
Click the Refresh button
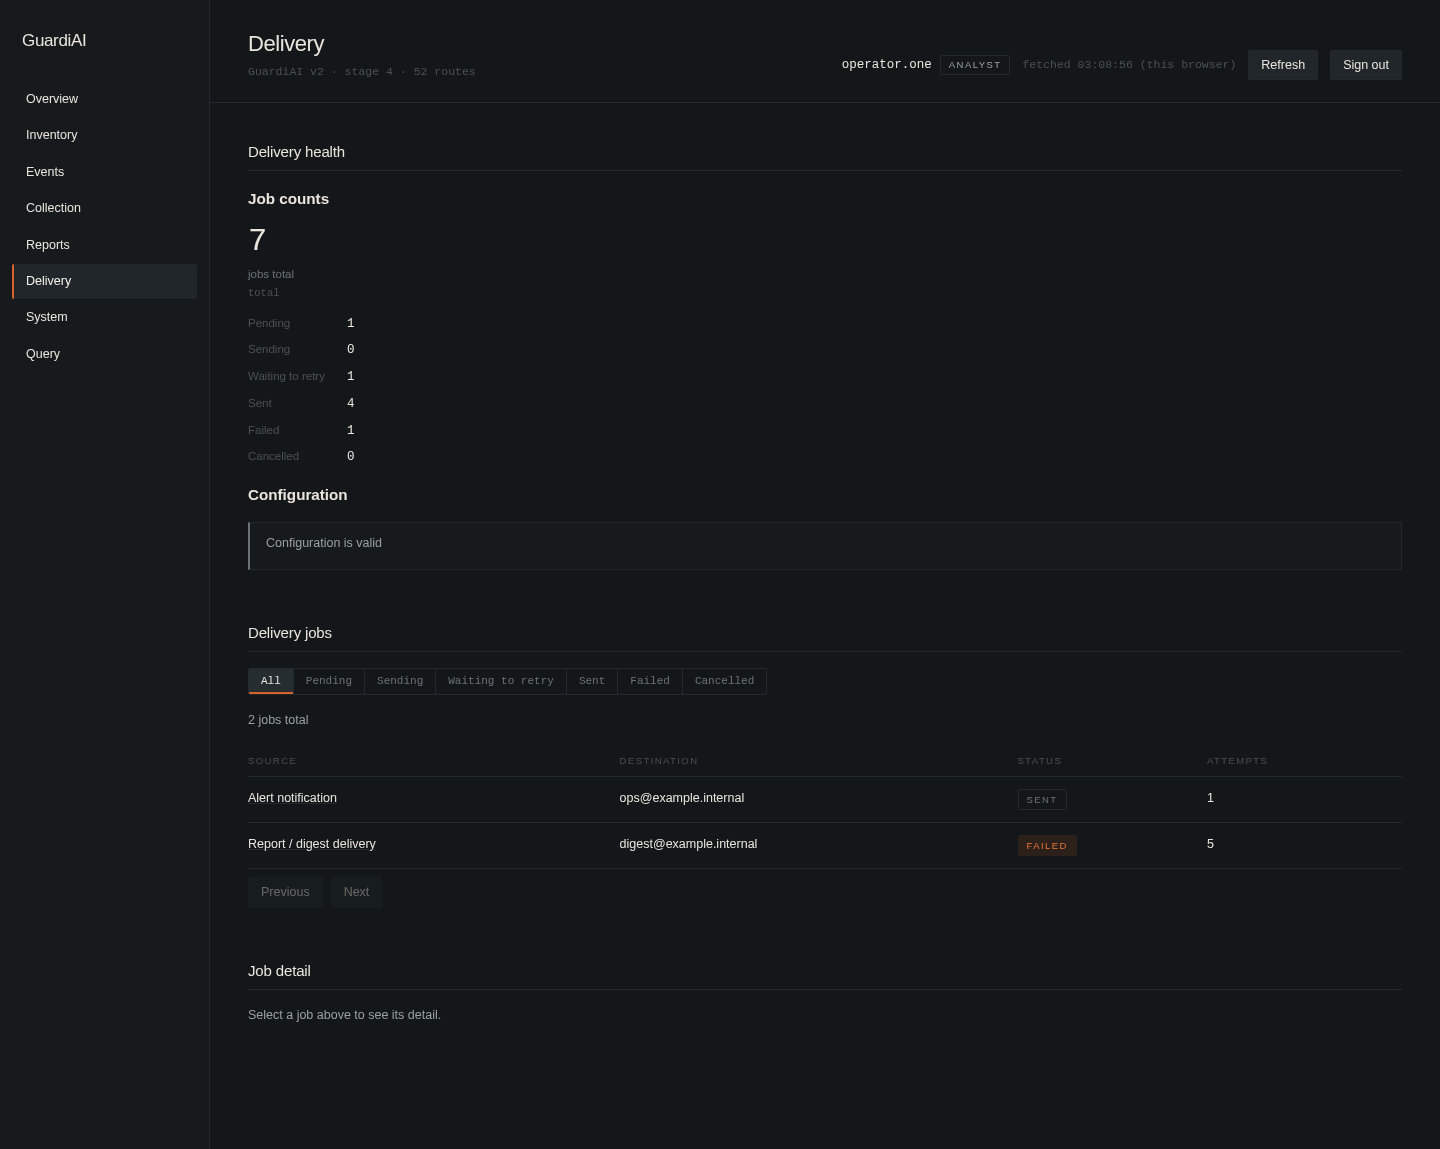[1283, 65]
